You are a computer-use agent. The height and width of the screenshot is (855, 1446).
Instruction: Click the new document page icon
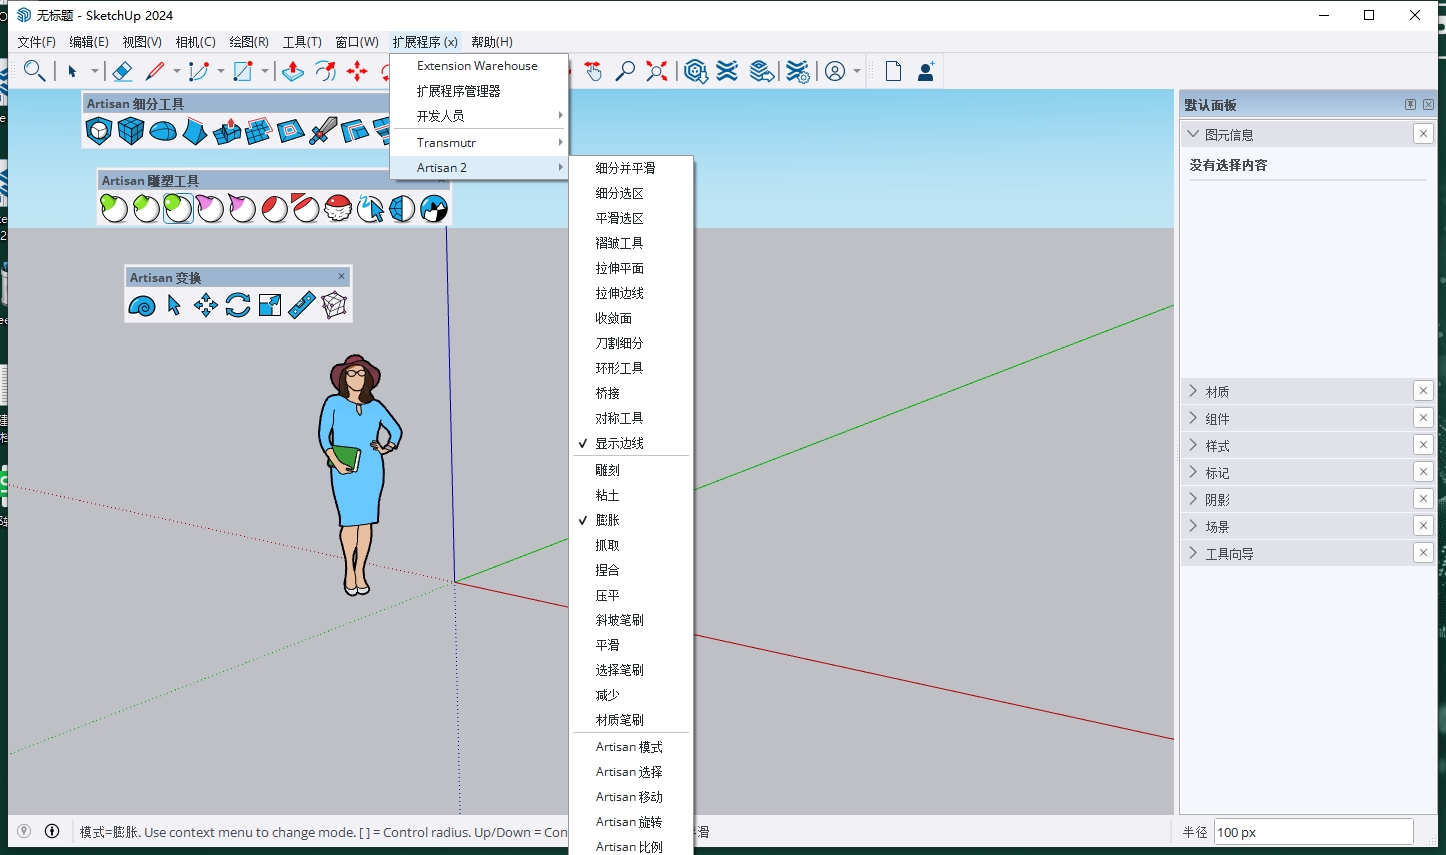[x=893, y=71]
